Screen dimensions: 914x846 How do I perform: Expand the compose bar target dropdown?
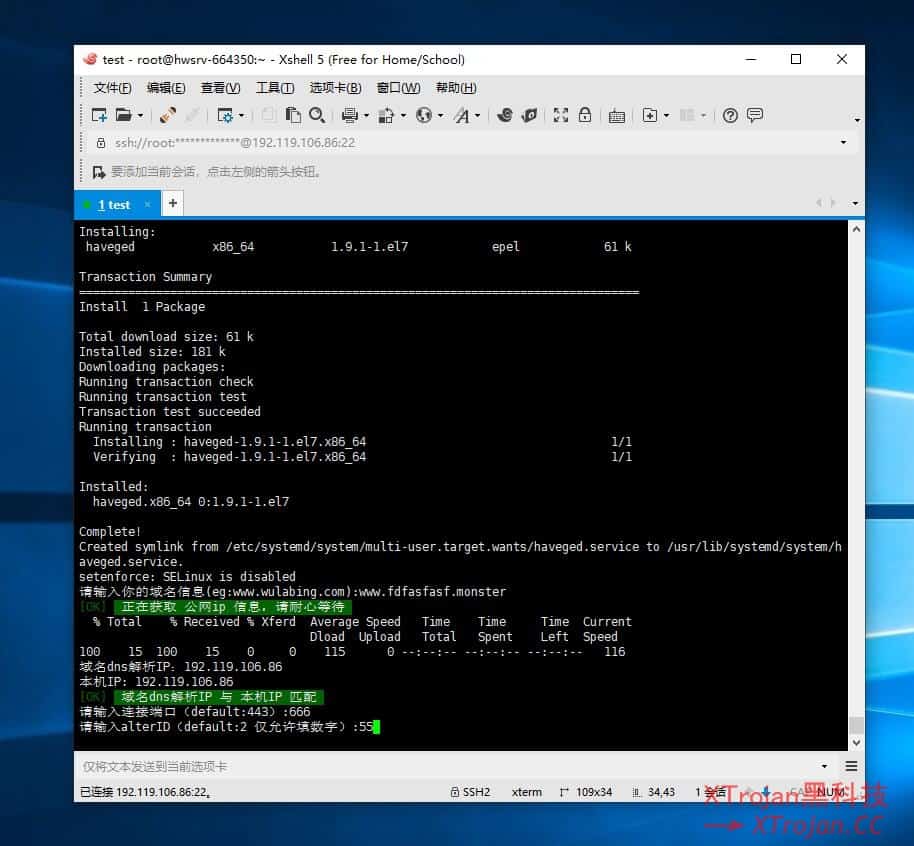(x=824, y=766)
